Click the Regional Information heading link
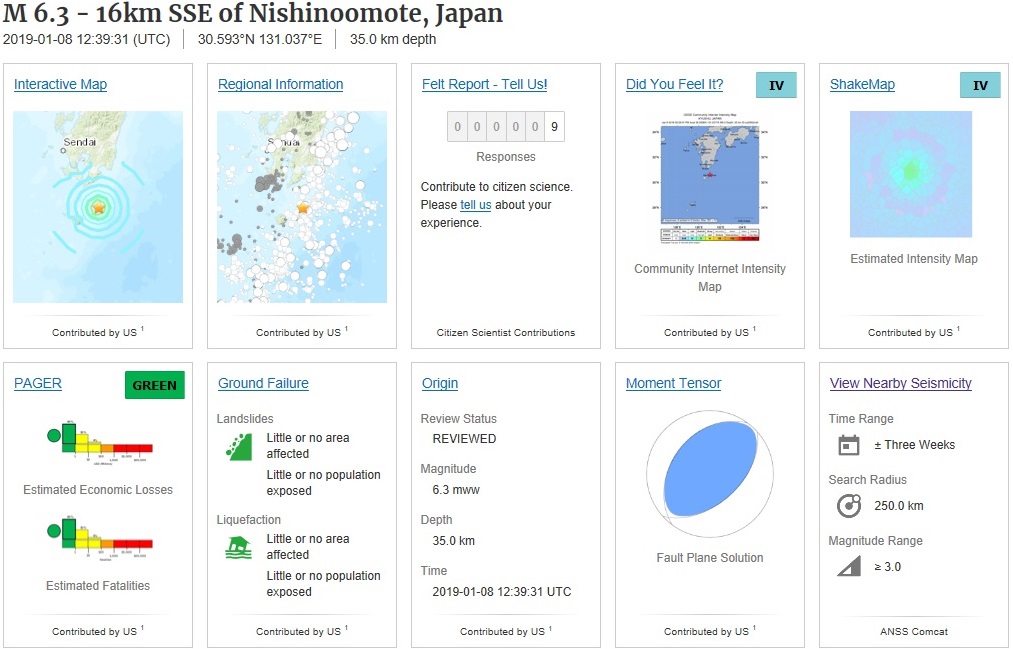Viewport: 1013px width, 649px height. pyautogui.click(x=280, y=85)
